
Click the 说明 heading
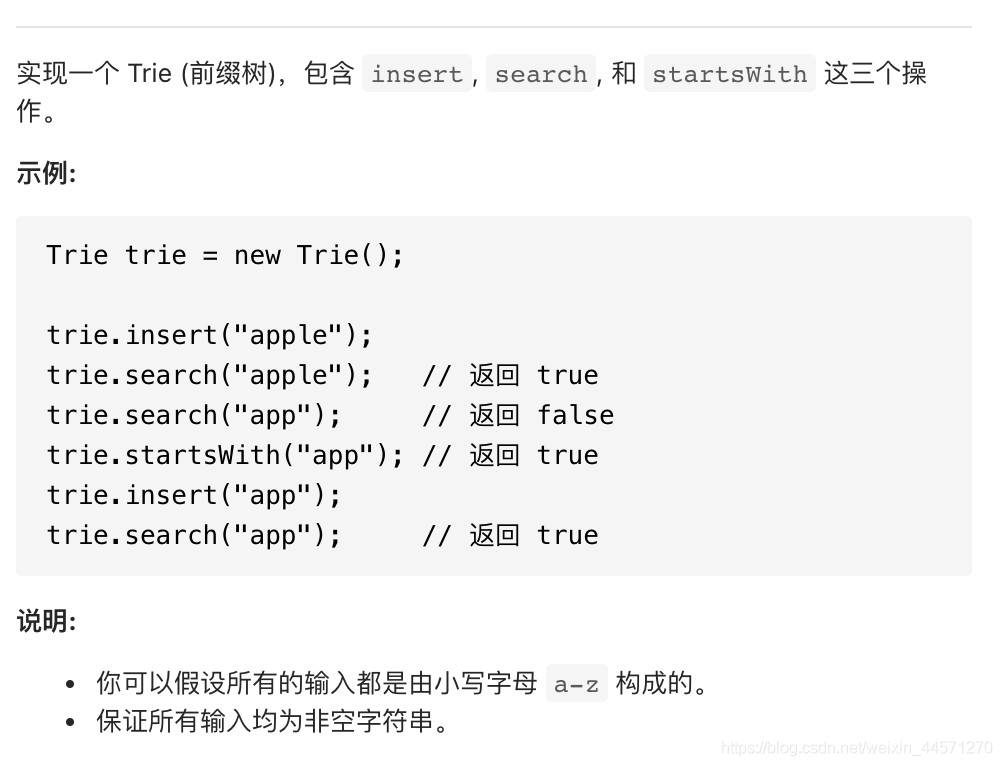click(46, 621)
